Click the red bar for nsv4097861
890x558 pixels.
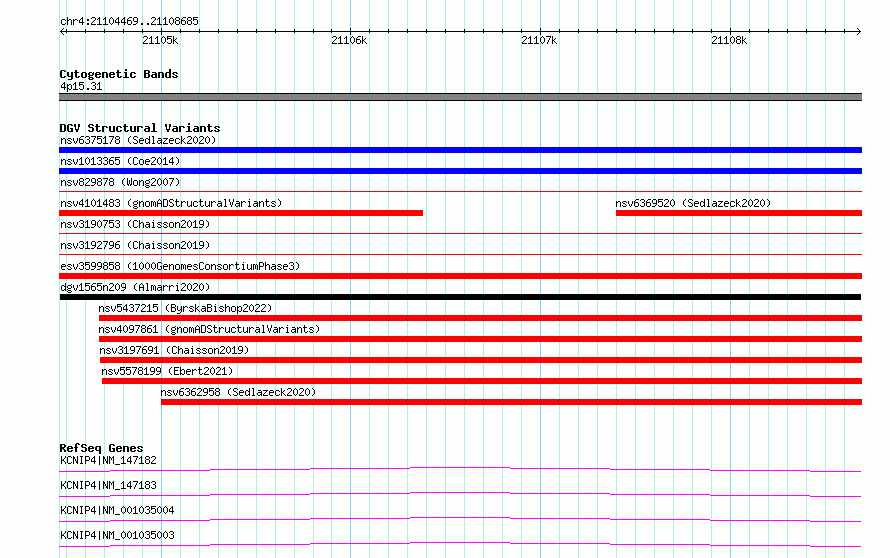click(480, 339)
